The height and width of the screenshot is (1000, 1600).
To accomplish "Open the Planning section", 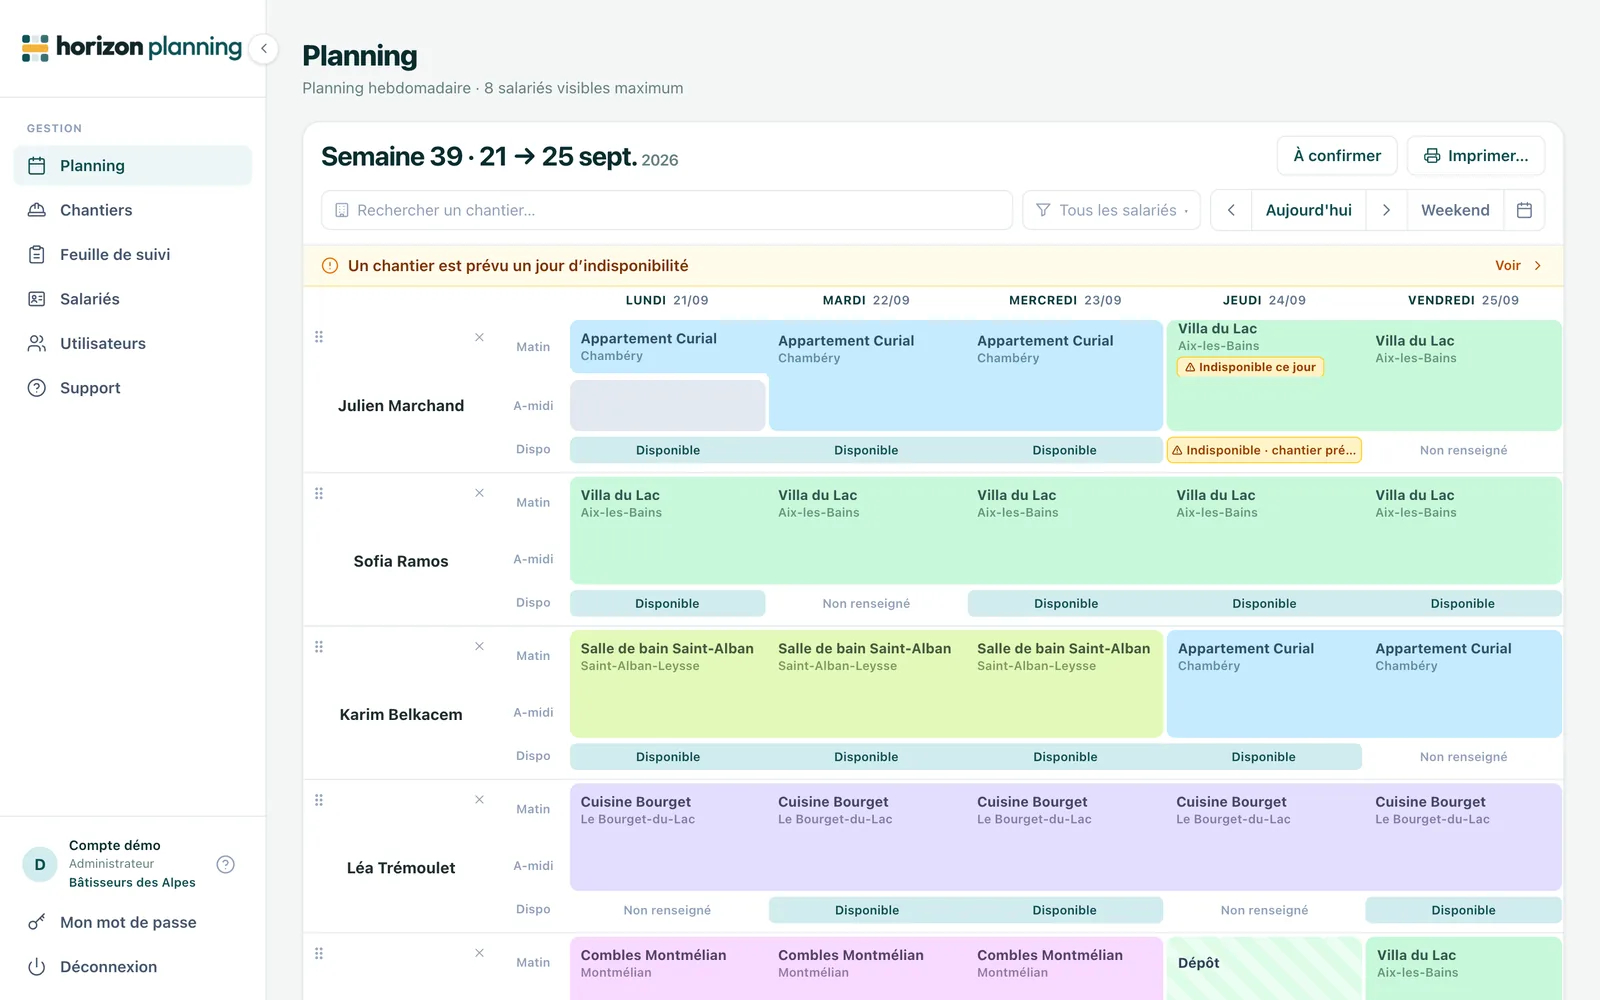I will coord(133,166).
